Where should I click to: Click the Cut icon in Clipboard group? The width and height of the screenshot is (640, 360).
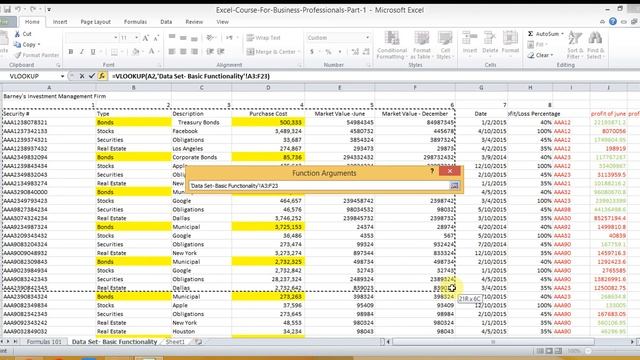pos(18,34)
